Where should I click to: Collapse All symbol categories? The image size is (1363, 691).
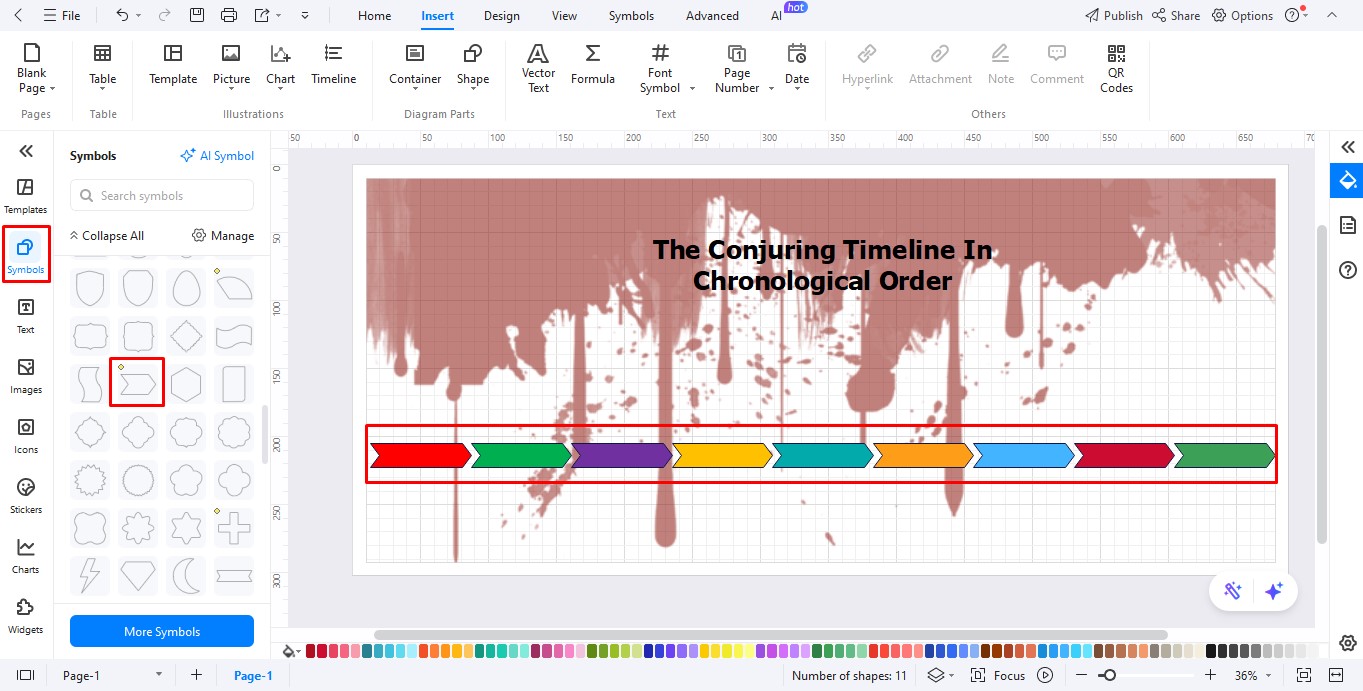click(x=107, y=236)
